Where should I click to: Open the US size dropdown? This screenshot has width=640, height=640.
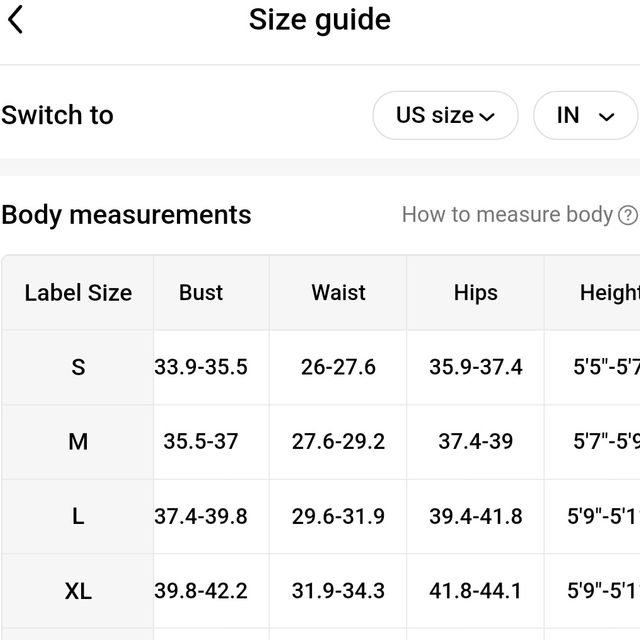[445, 116]
